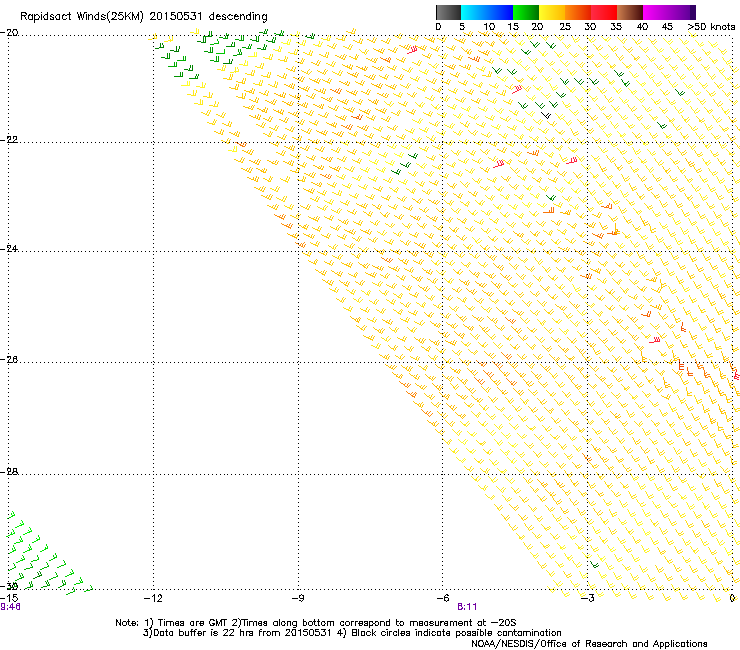Click the dark purple >50 knots swatch
Image resolution: width=740 pixels, height=650 pixels.
tap(693, 12)
